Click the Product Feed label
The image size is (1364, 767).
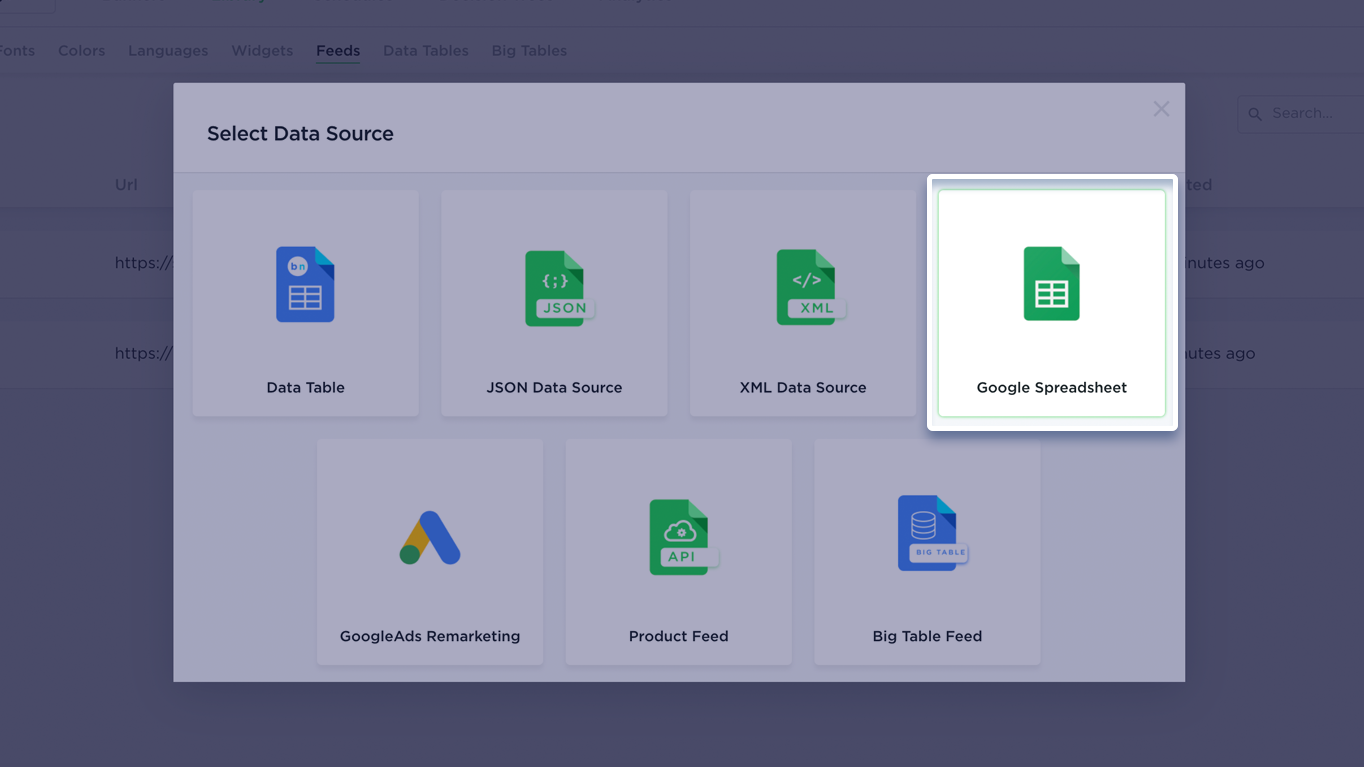click(678, 636)
